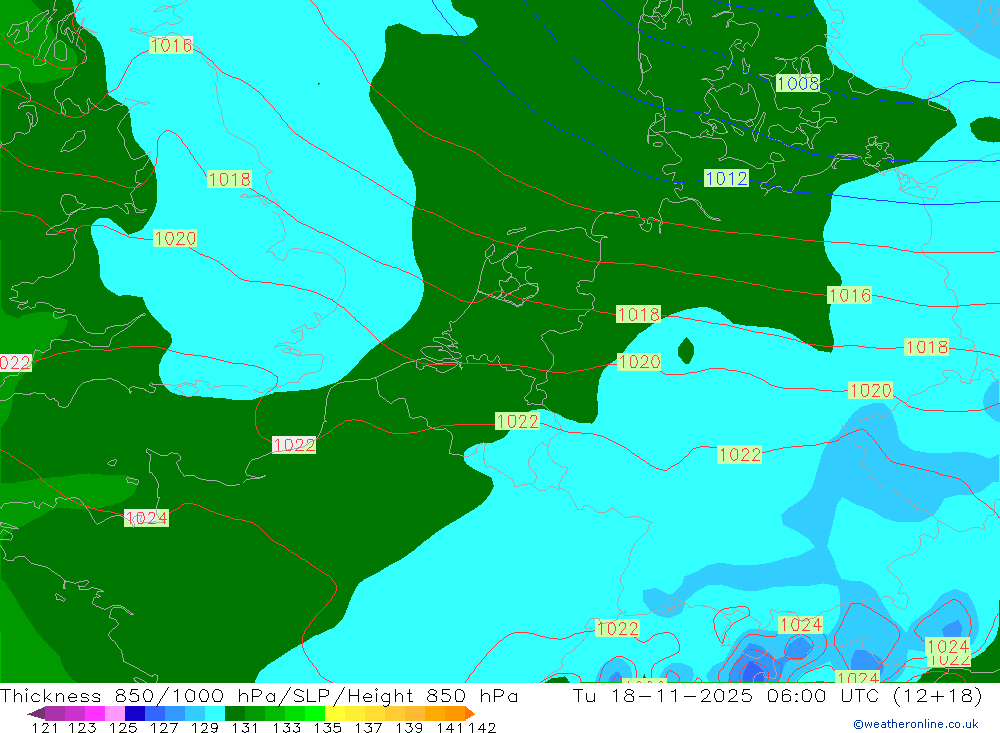Click the purple left arrow of legend
1000x733 pixels.
(36, 713)
